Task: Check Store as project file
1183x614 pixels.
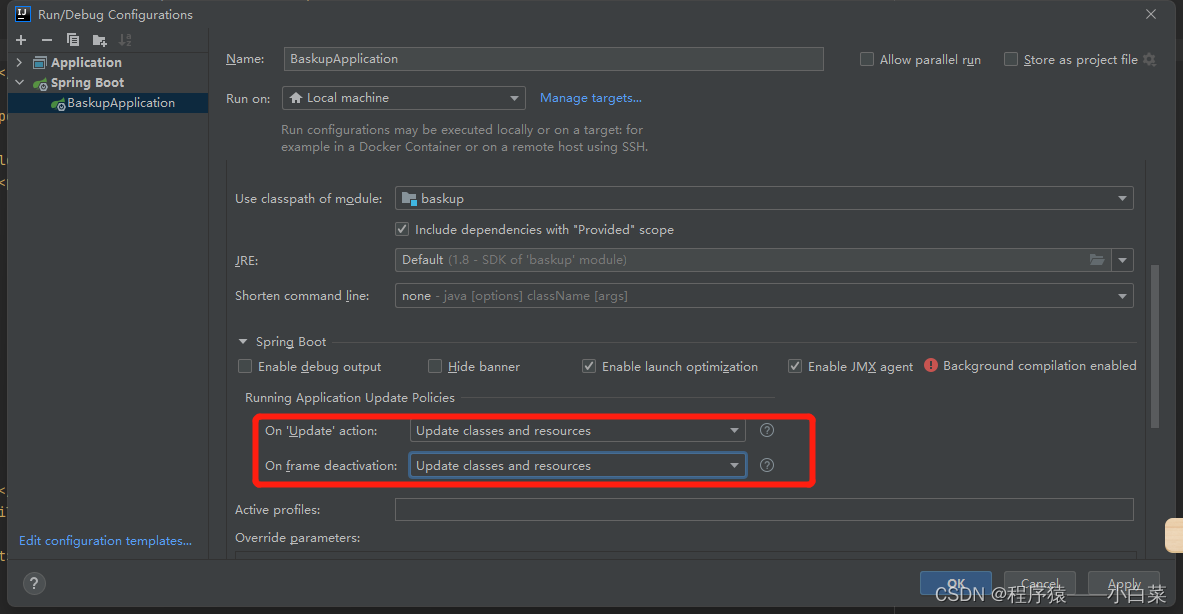Action: (1011, 59)
